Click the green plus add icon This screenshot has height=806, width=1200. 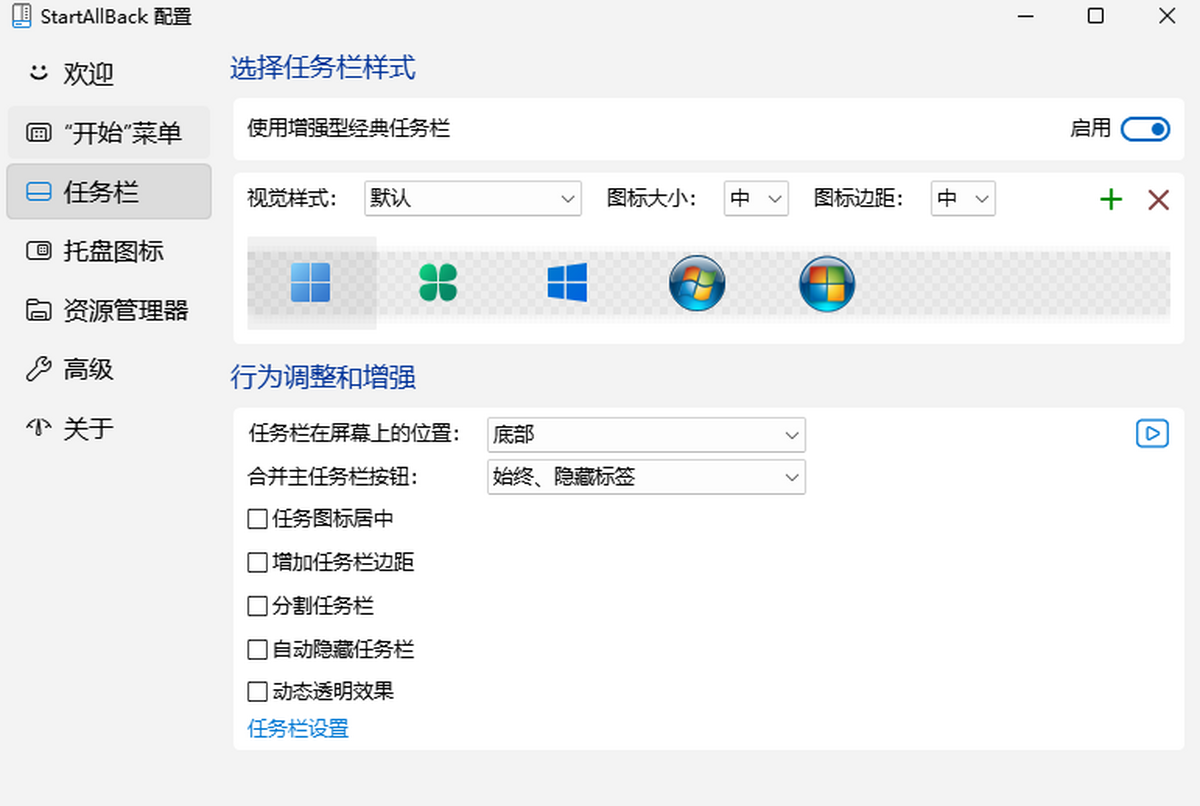point(1111,200)
